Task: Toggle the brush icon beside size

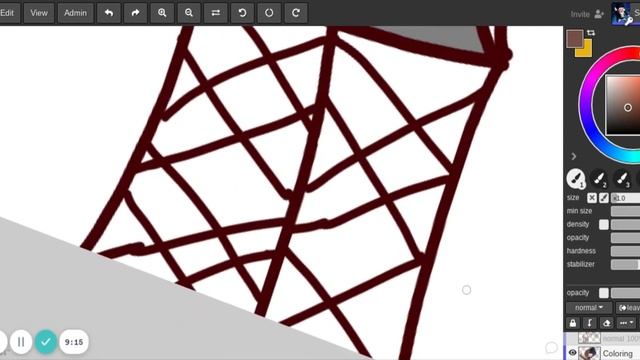Action: click(604, 198)
